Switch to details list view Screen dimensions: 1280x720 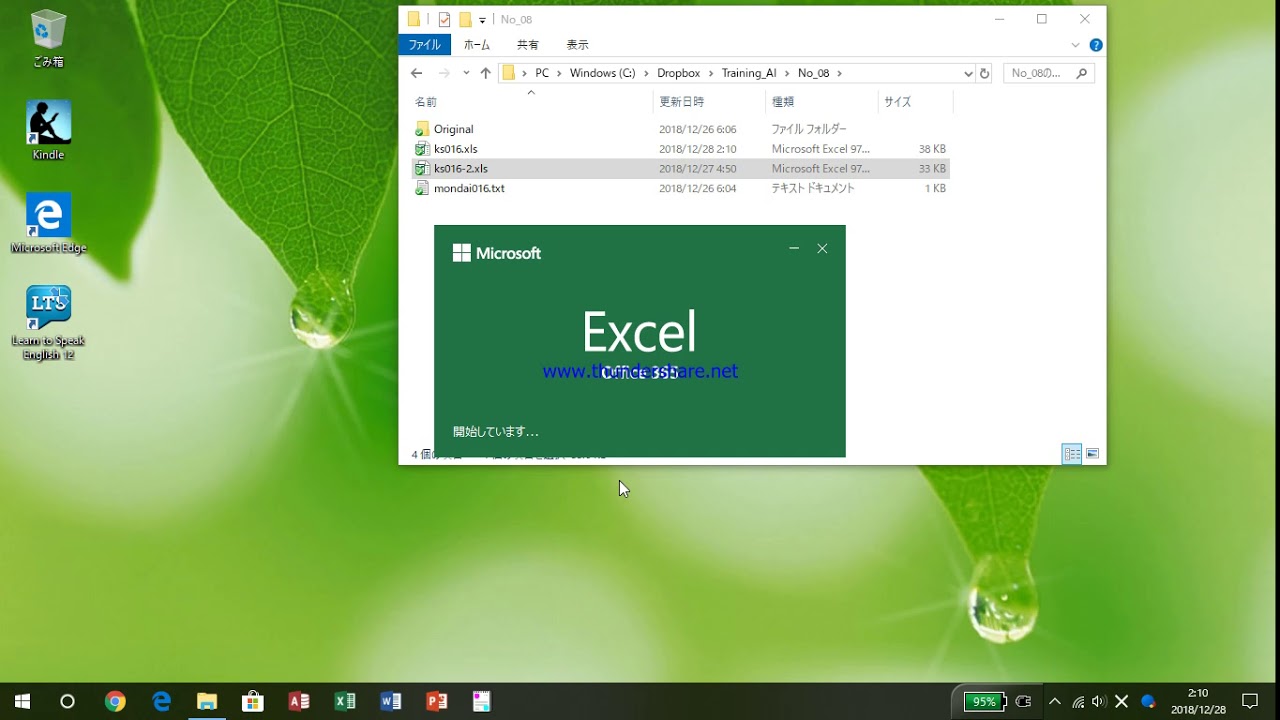(x=1072, y=454)
